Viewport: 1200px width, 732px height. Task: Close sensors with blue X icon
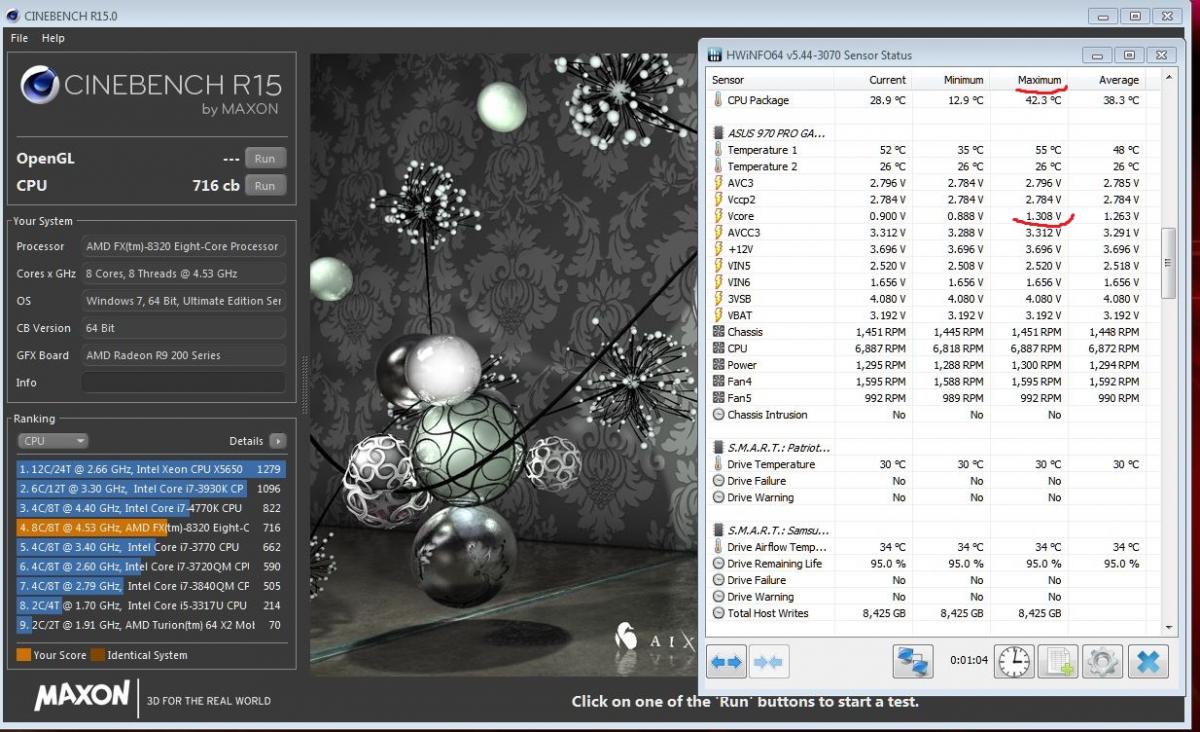pos(1148,662)
